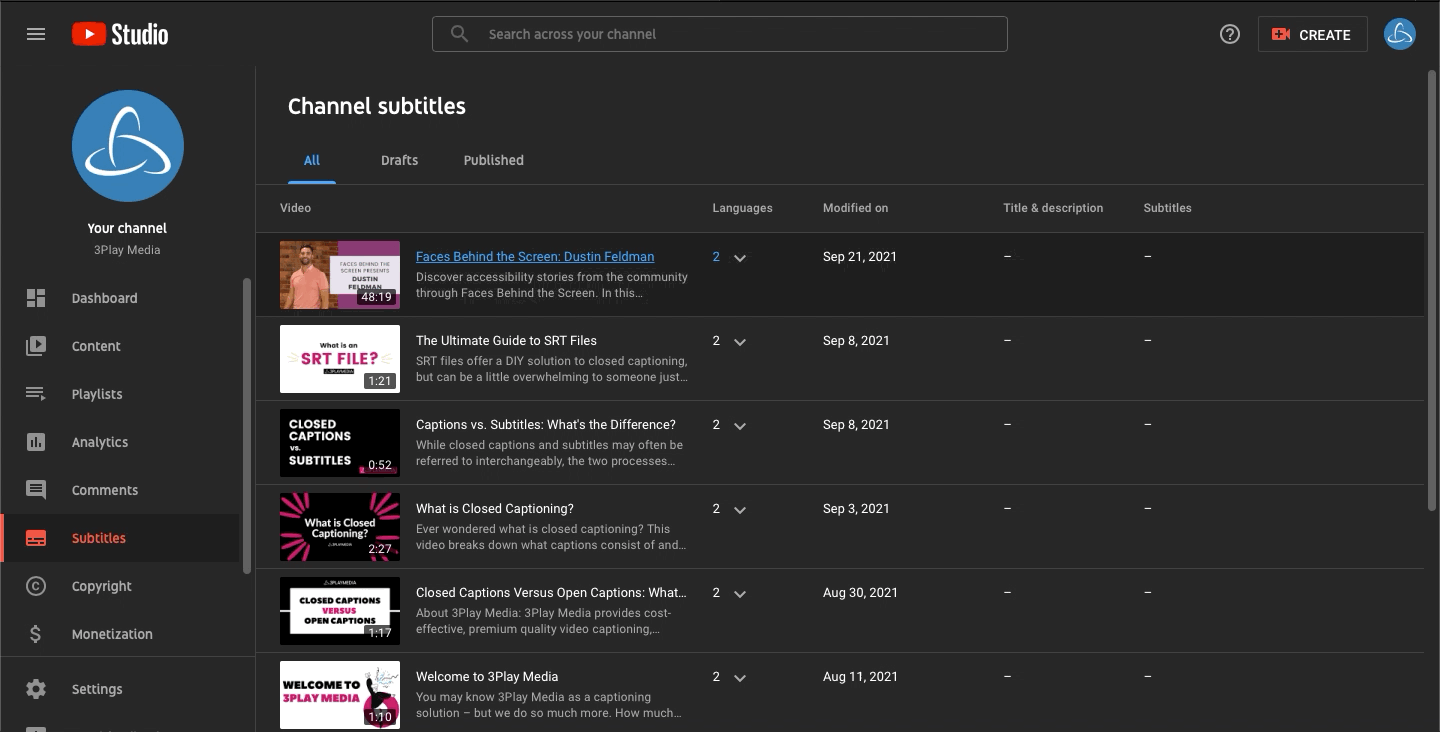Image resolution: width=1440 pixels, height=732 pixels.
Task: Click the YouTube Studio logo
Action: pyautogui.click(x=119, y=33)
